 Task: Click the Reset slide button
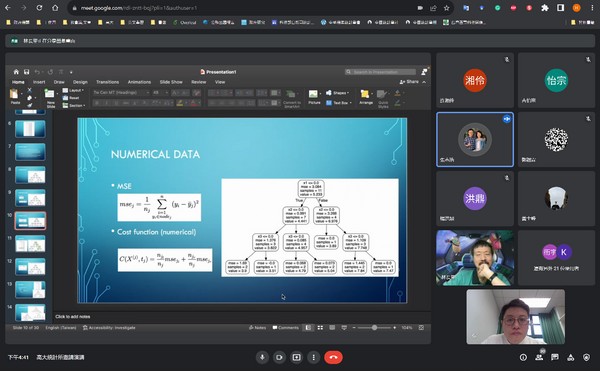click(x=71, y=98)
